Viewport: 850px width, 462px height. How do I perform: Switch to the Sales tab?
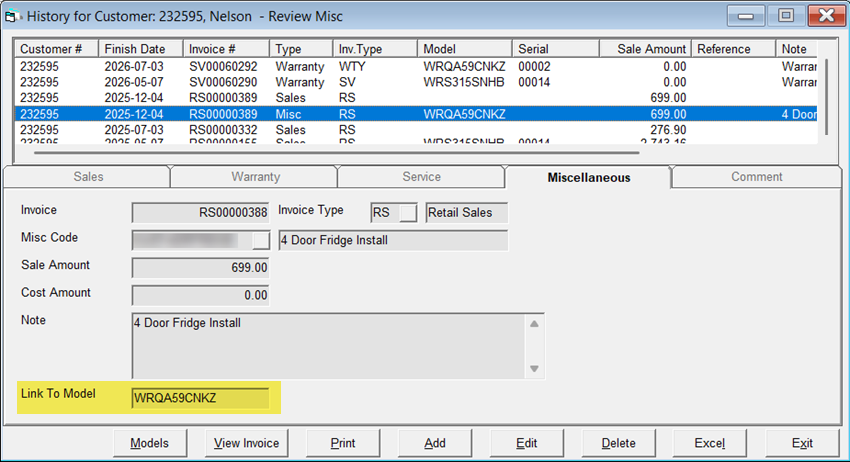coord(88,177)
